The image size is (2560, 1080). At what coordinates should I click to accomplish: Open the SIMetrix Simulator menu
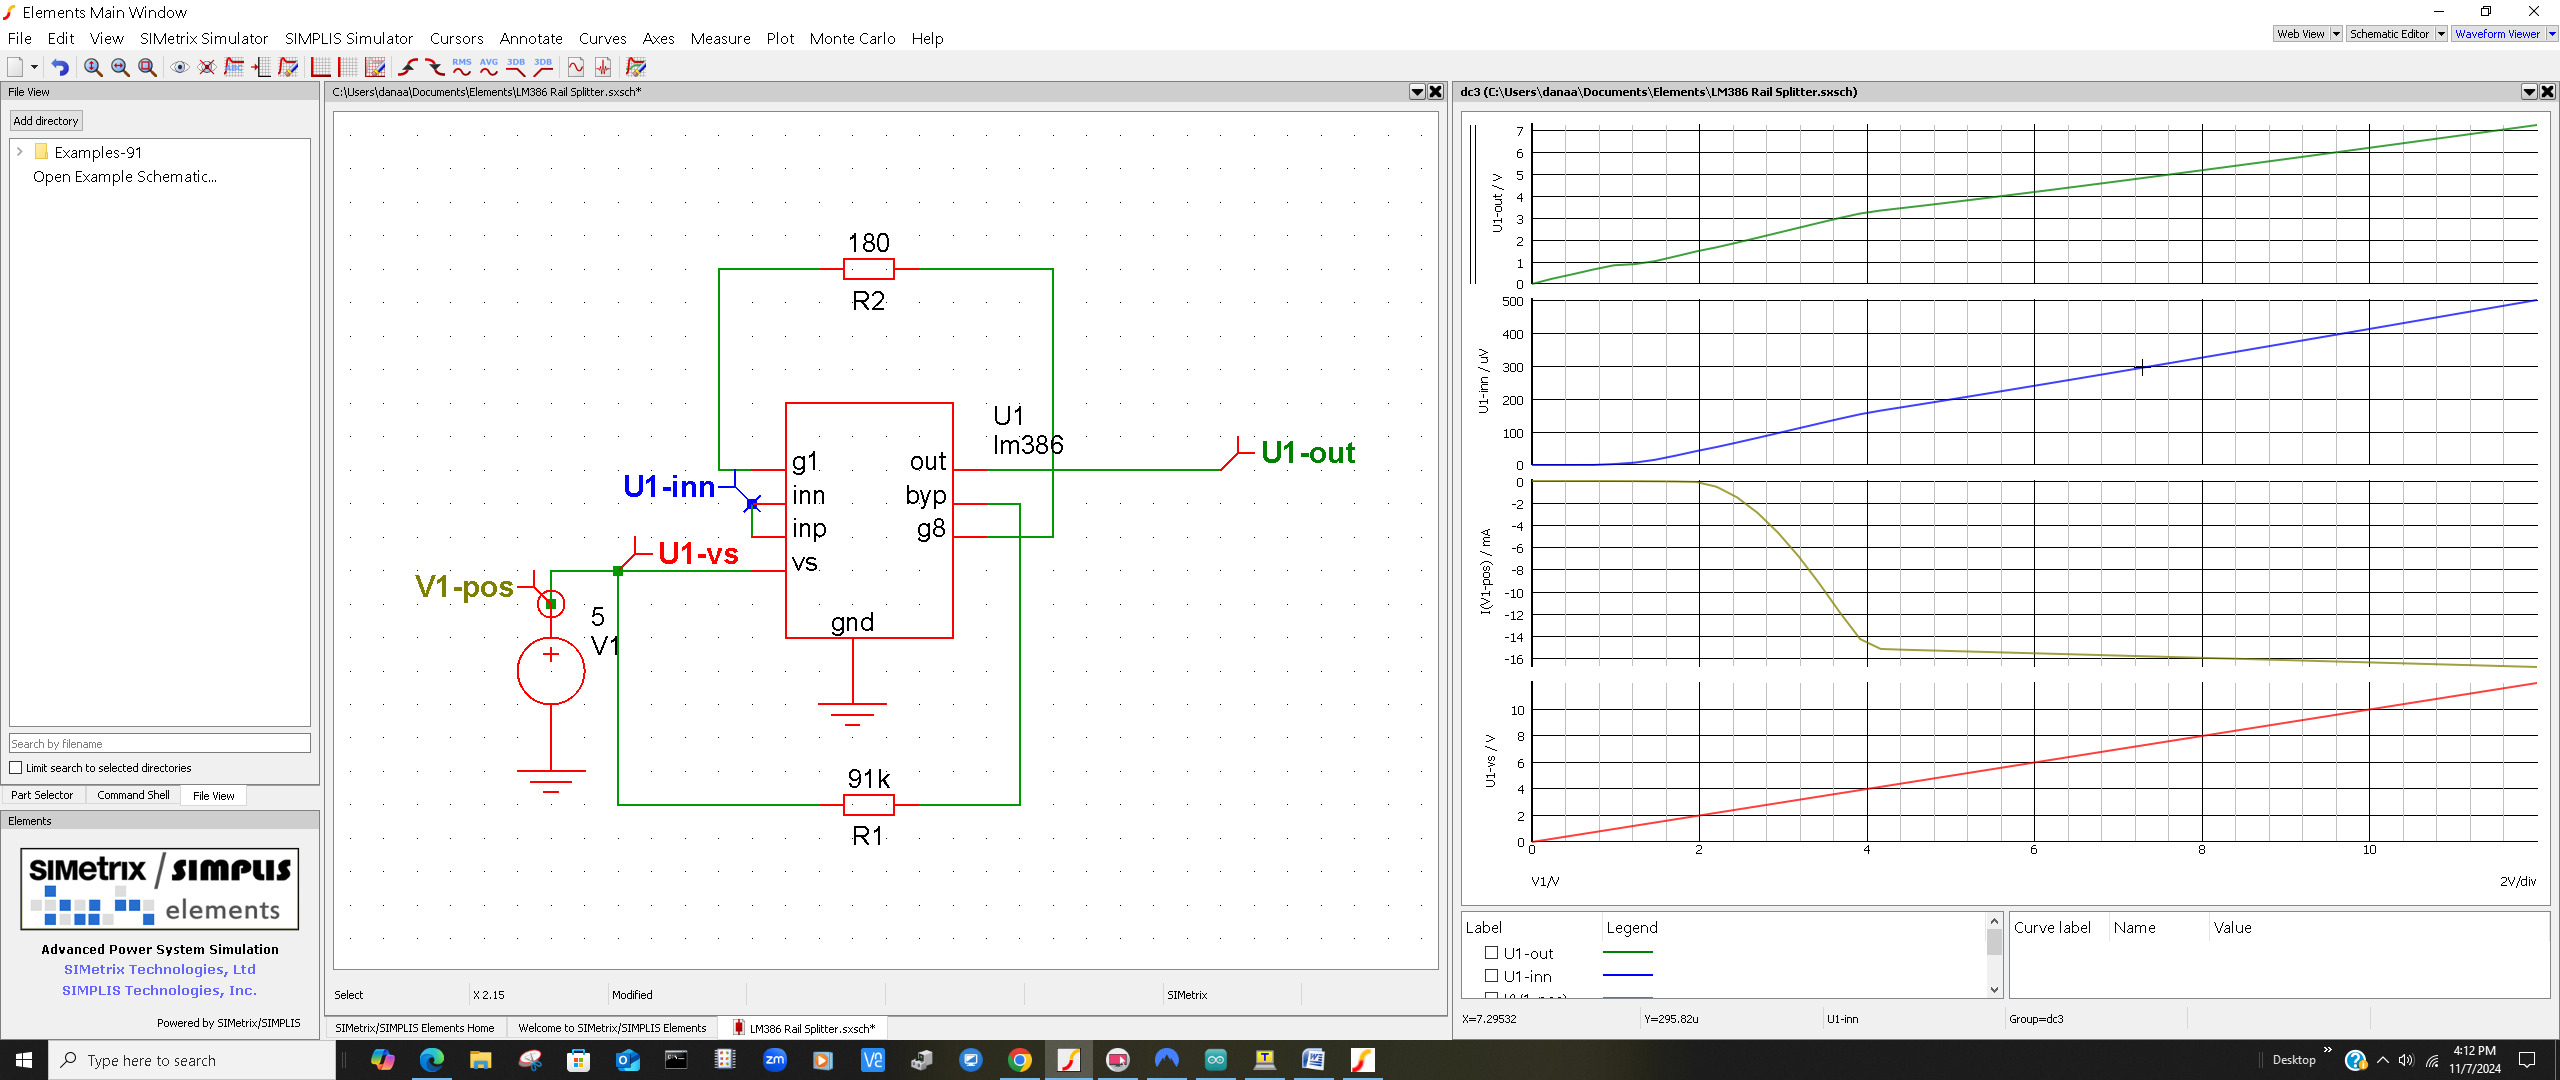coord(204,38)
